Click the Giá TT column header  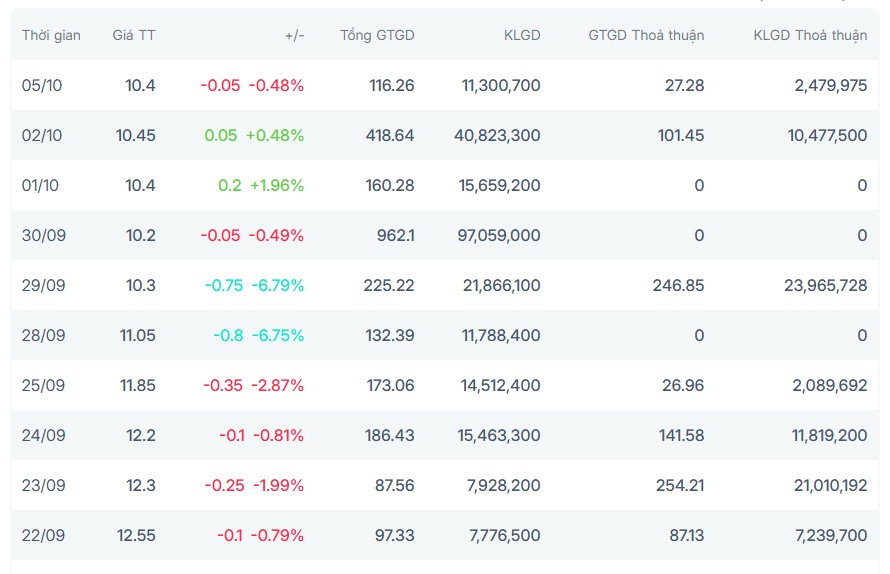134,35
